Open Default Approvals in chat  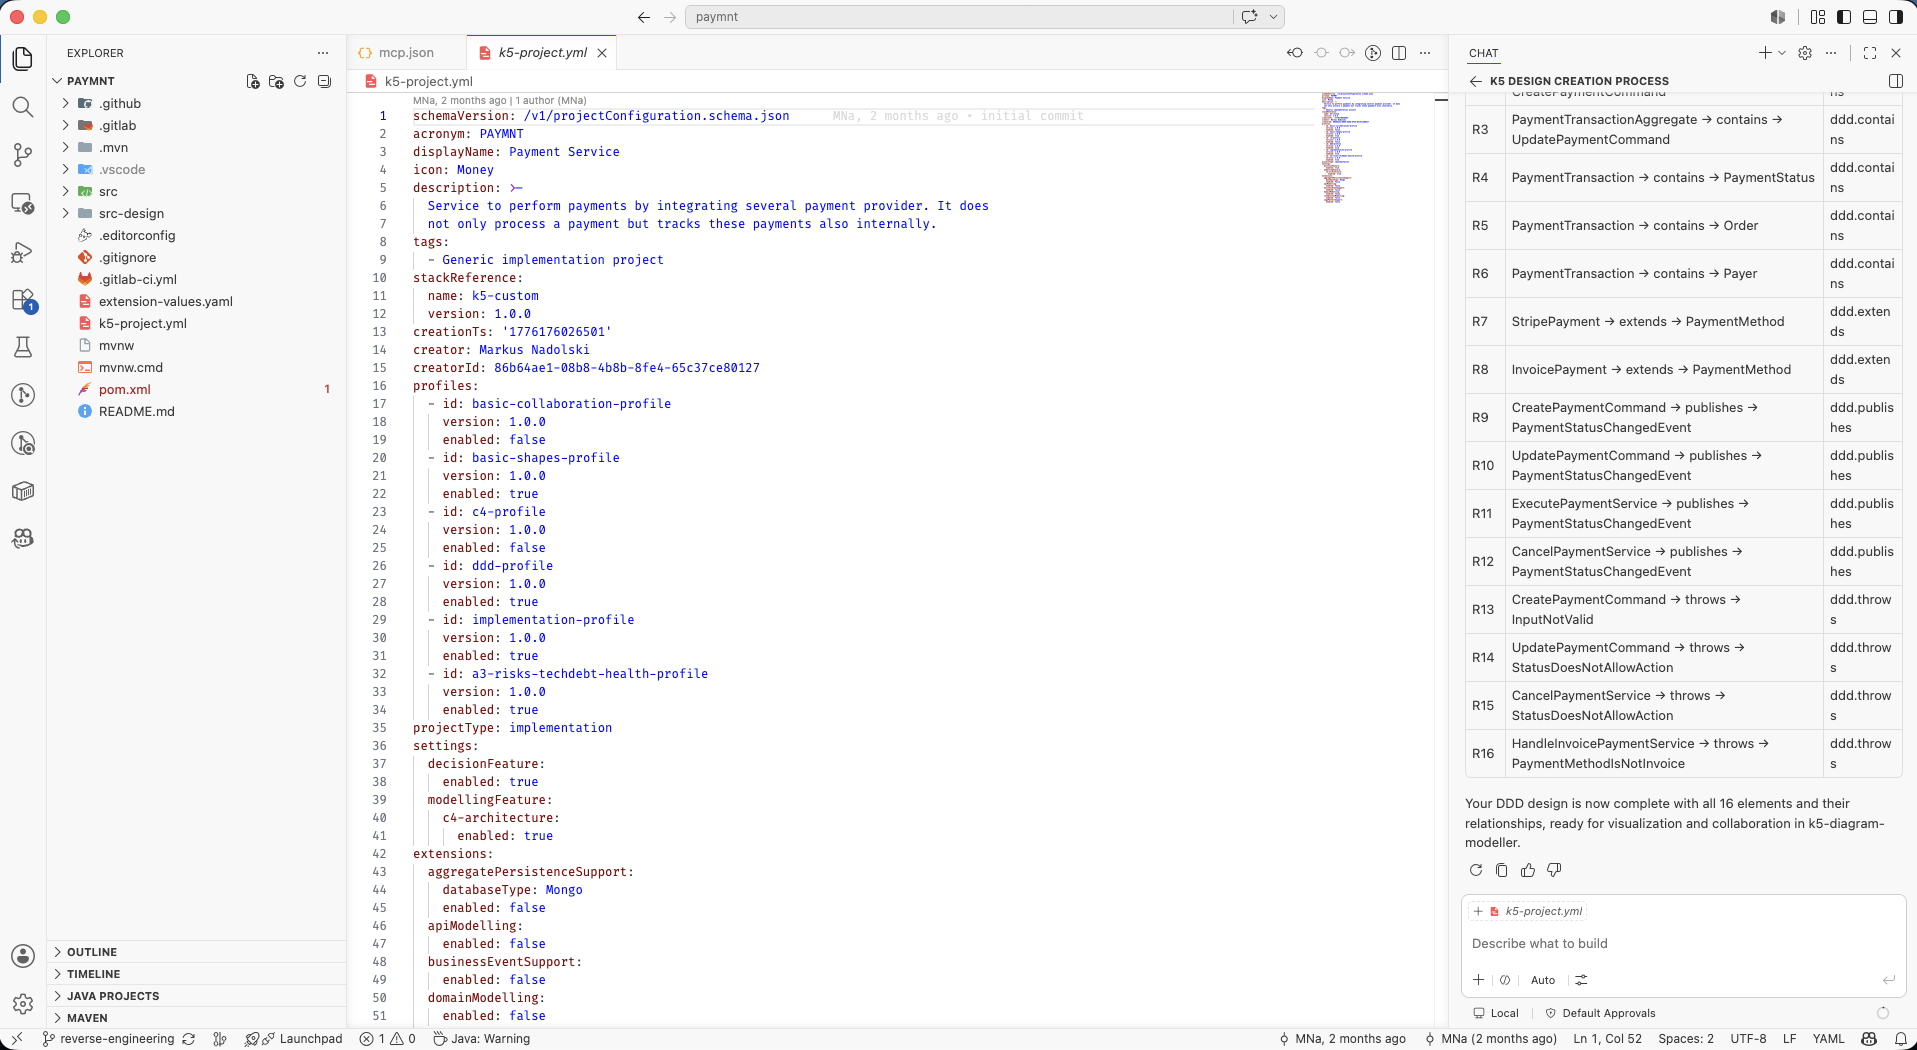coord(1600,1013)
